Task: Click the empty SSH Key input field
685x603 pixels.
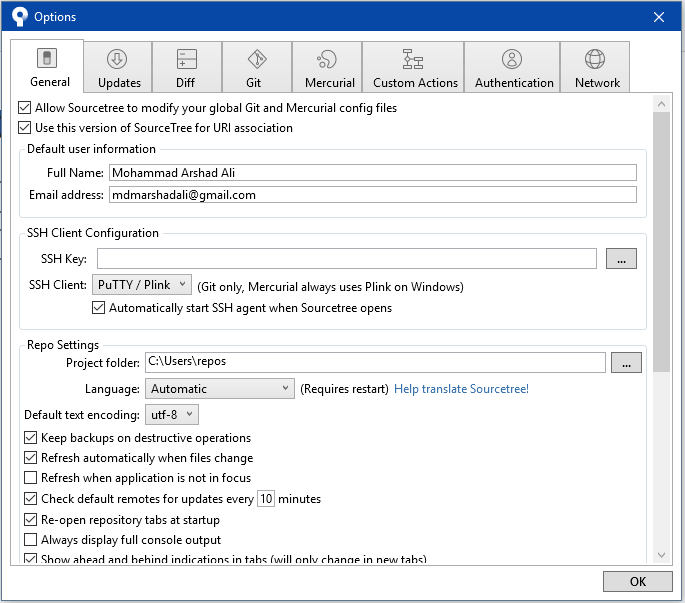Action: point(347,259)
